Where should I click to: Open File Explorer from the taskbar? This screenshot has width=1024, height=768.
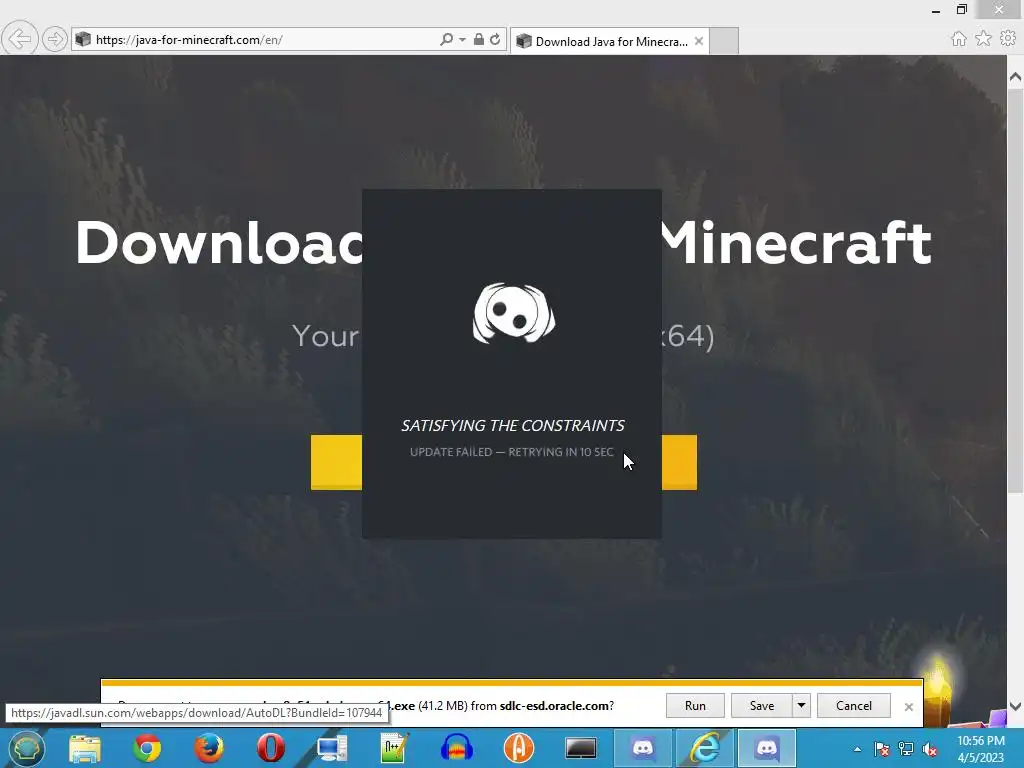pos(85,748)
